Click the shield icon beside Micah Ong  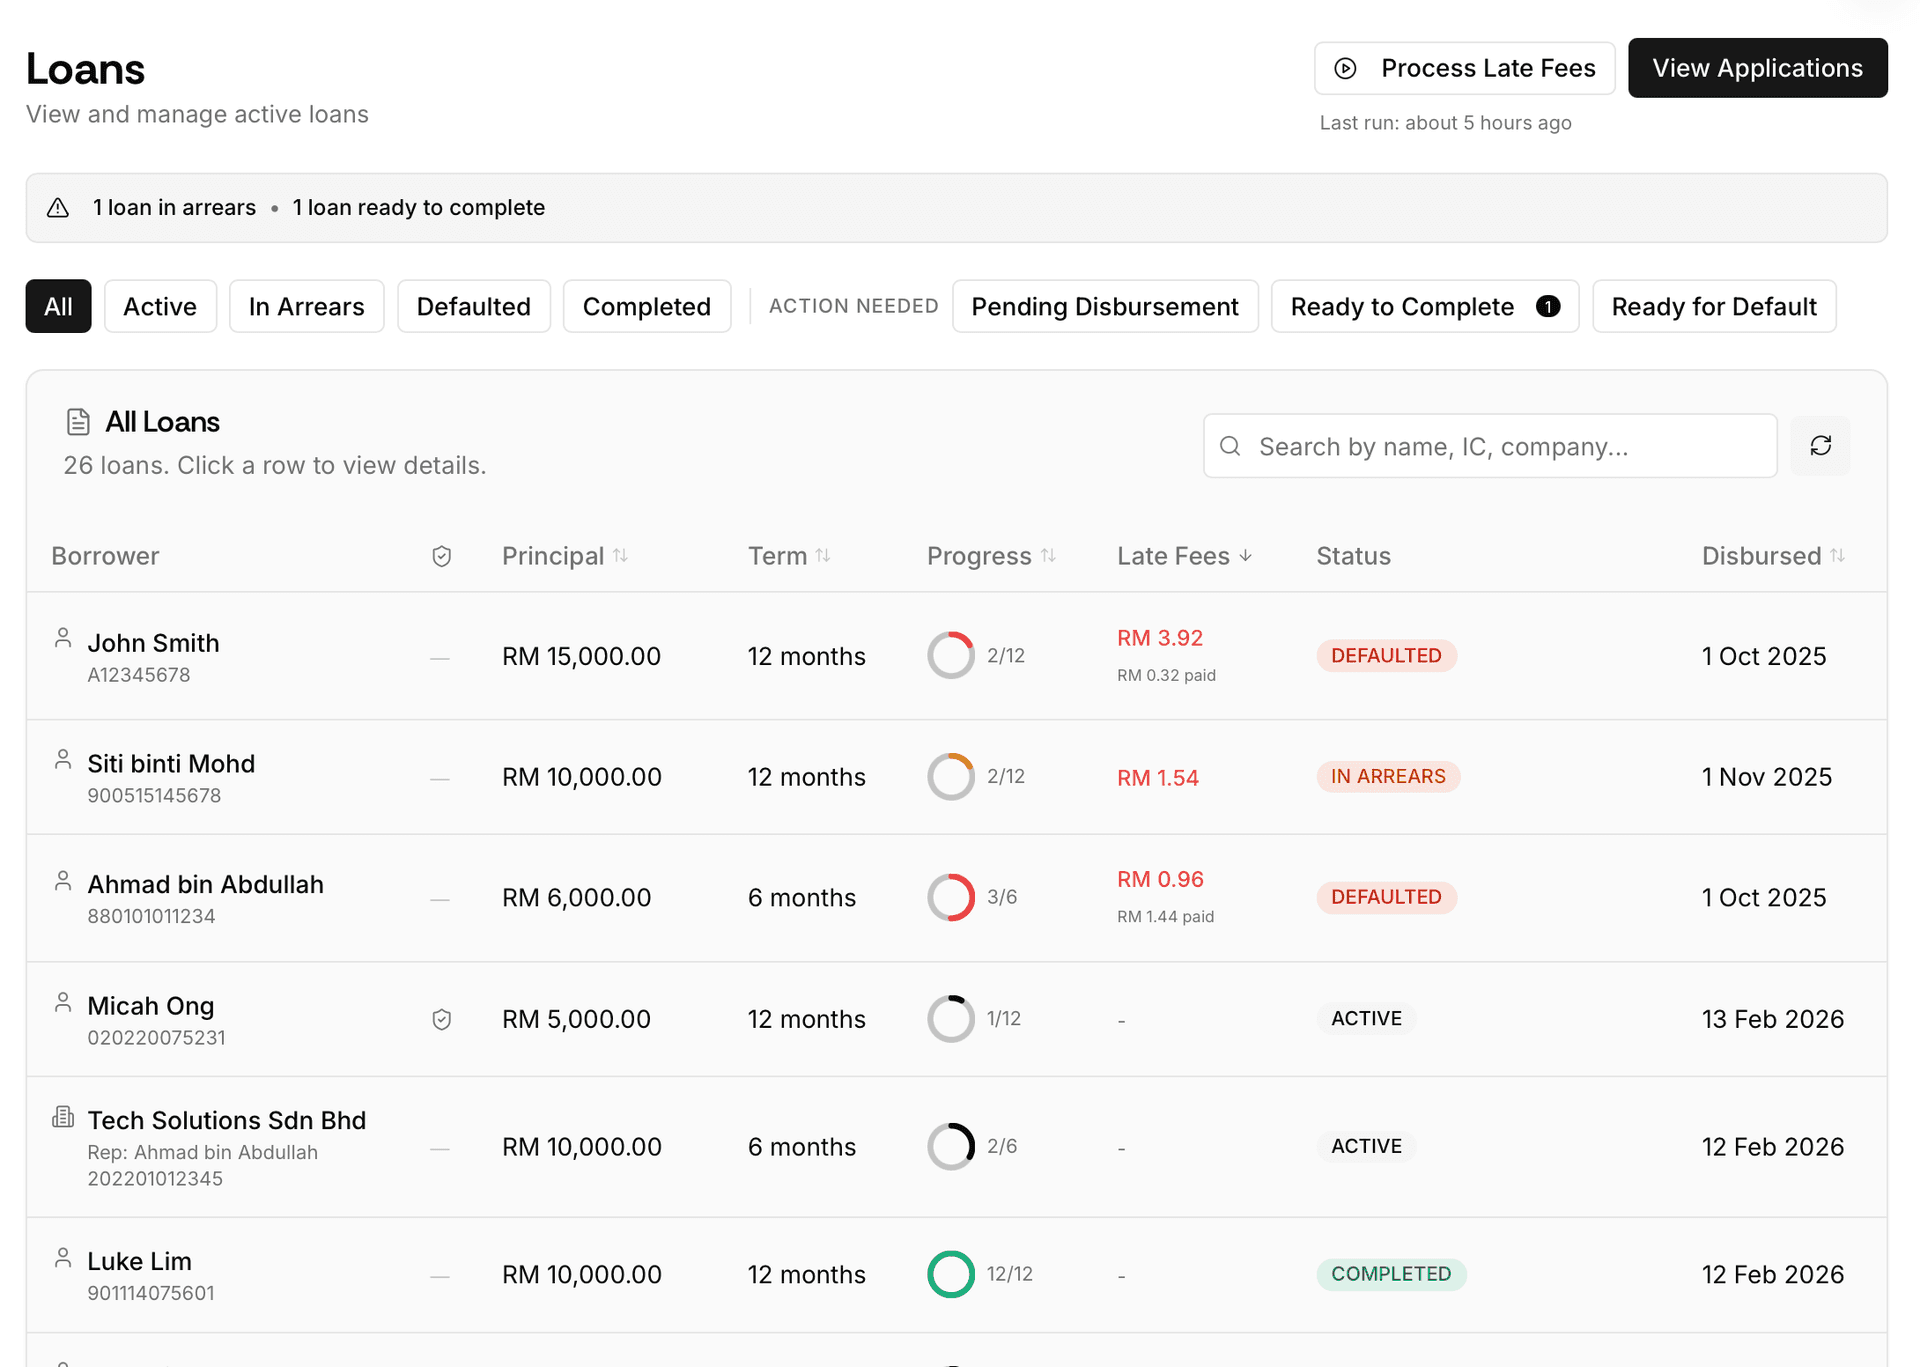(x=441, y=1019)
